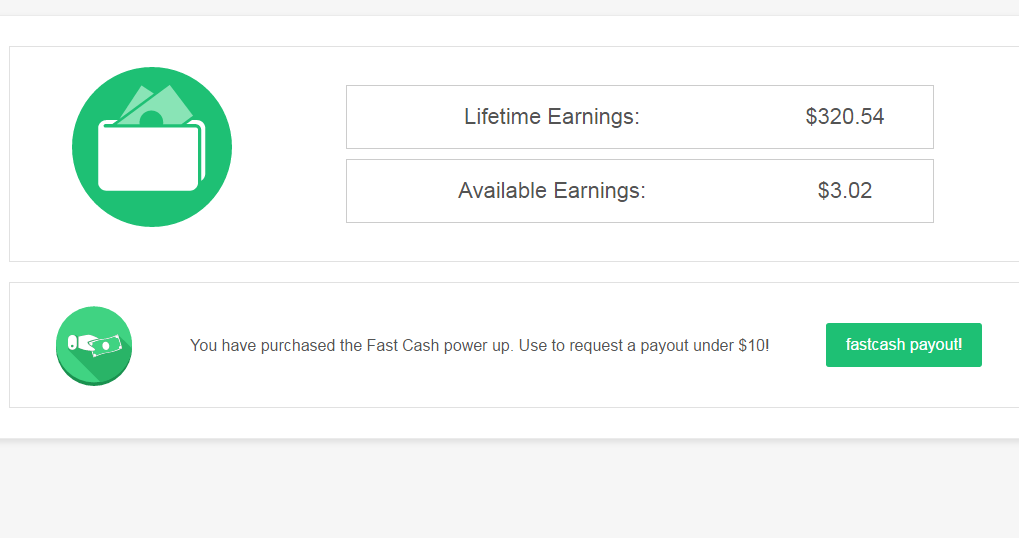Click the gray strip above earnings panel

[x=500, y=7]
